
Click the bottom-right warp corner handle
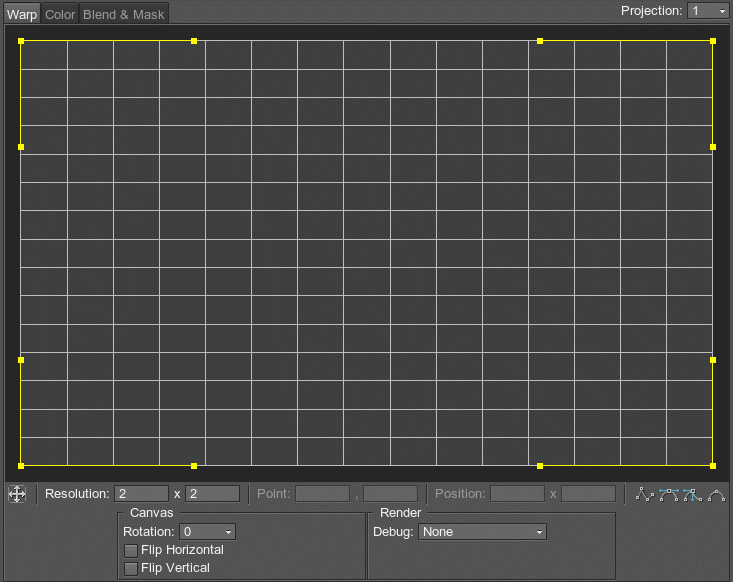(712, 466)
